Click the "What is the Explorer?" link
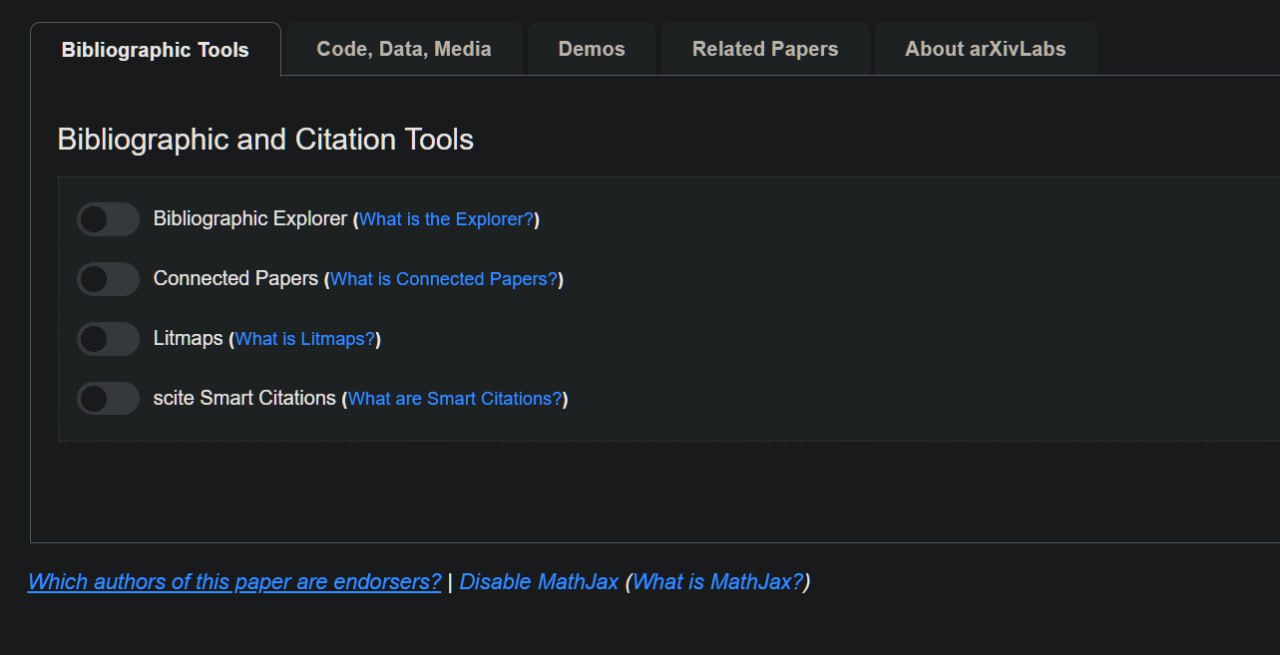The height and width of the screenshot is (655, 1280). tap(446, 219)
